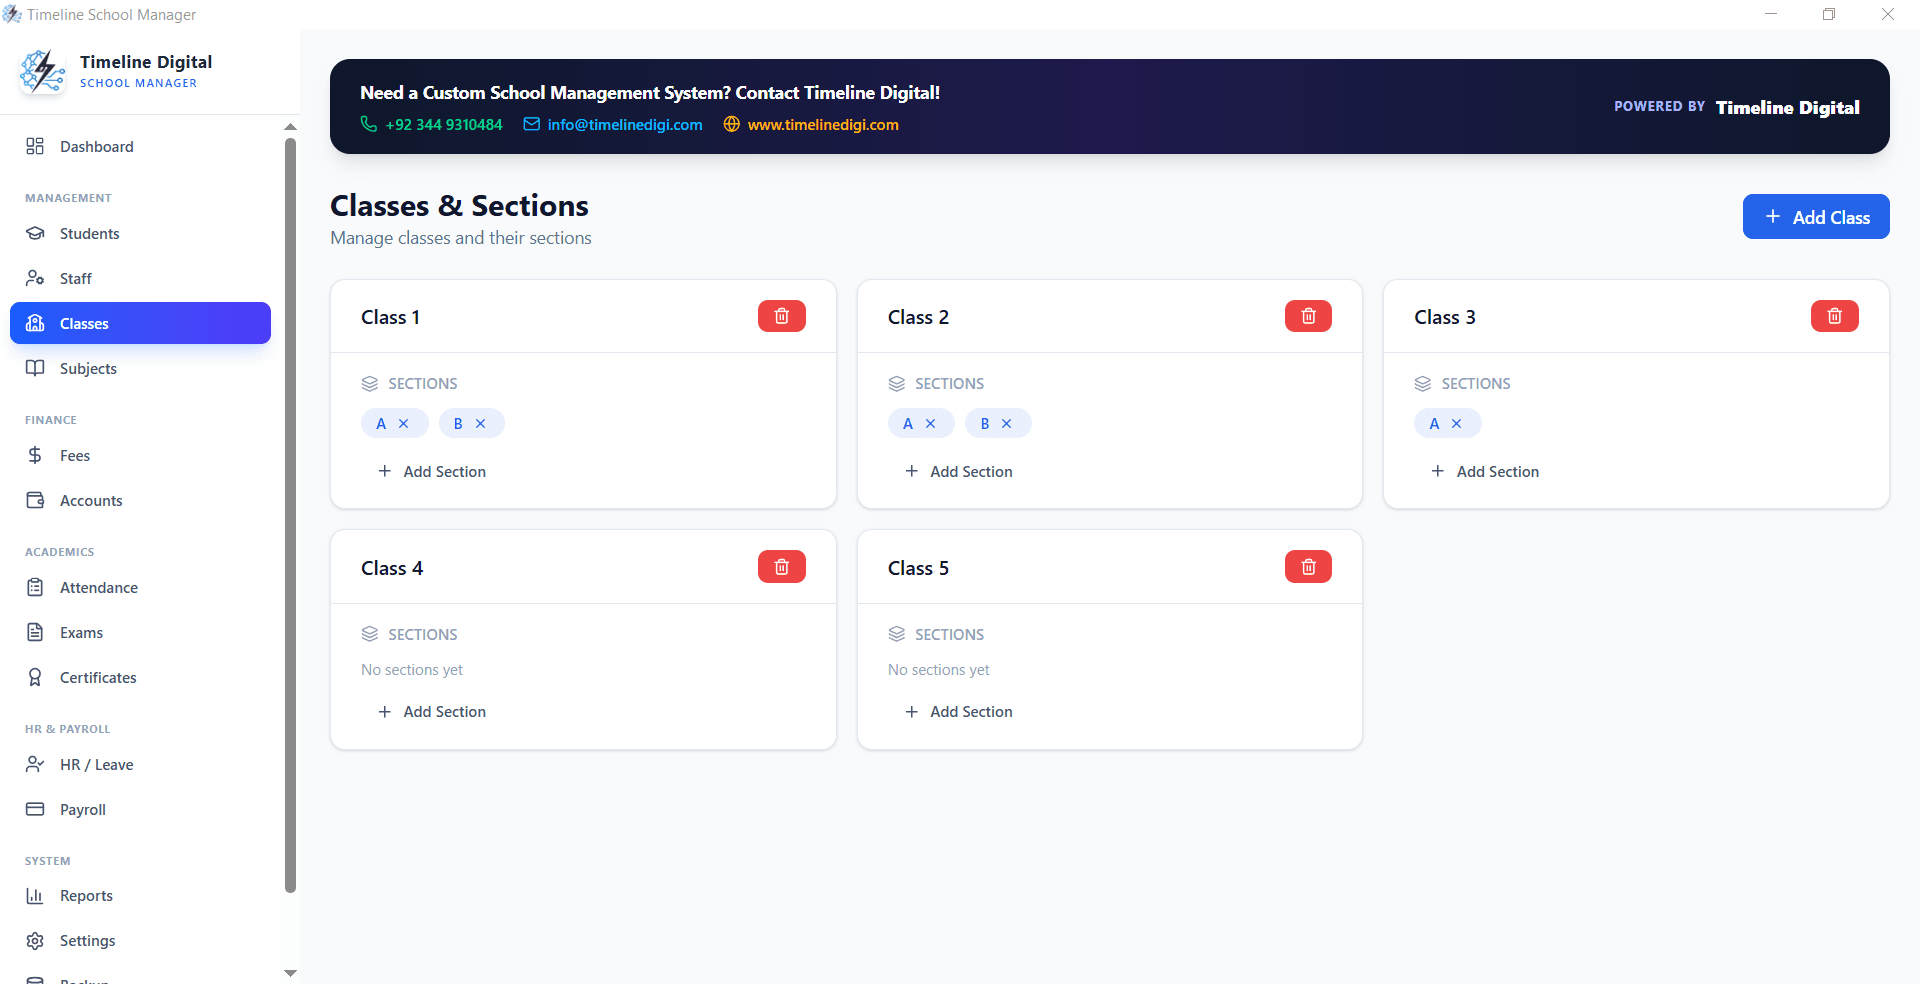Screen dimensions: 1920x984
Task: Delete Class 5 using its trash icon
Action: pyautogui.click(x=1307, y=566)
